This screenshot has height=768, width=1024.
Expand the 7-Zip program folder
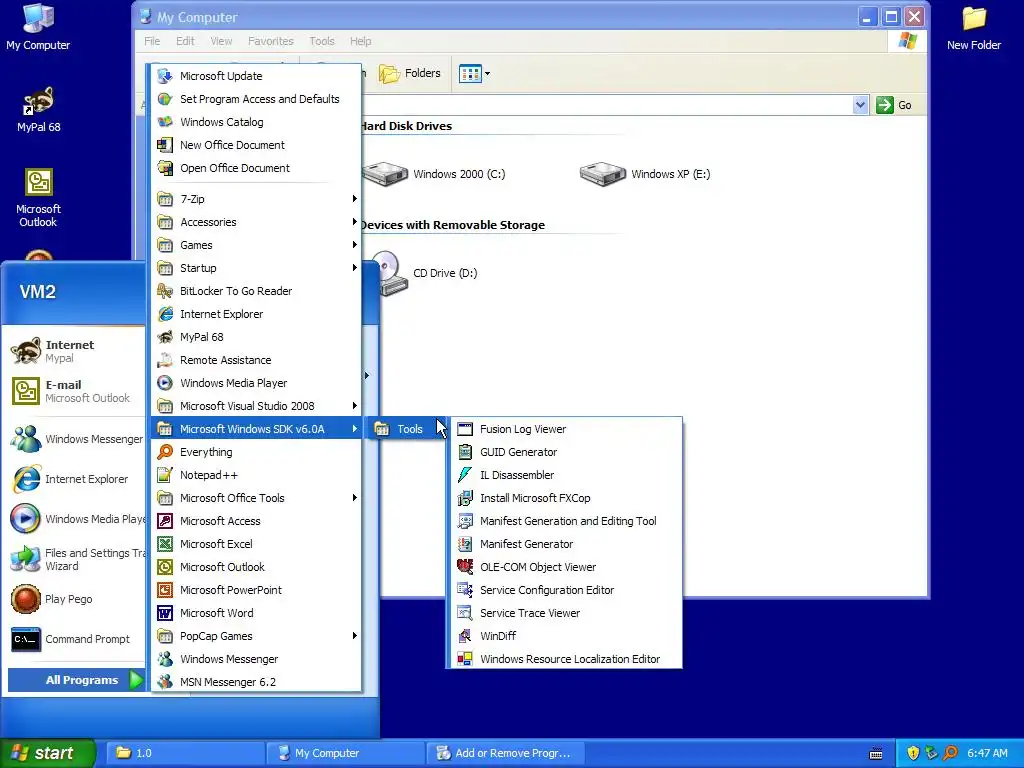tap(256, 199)
